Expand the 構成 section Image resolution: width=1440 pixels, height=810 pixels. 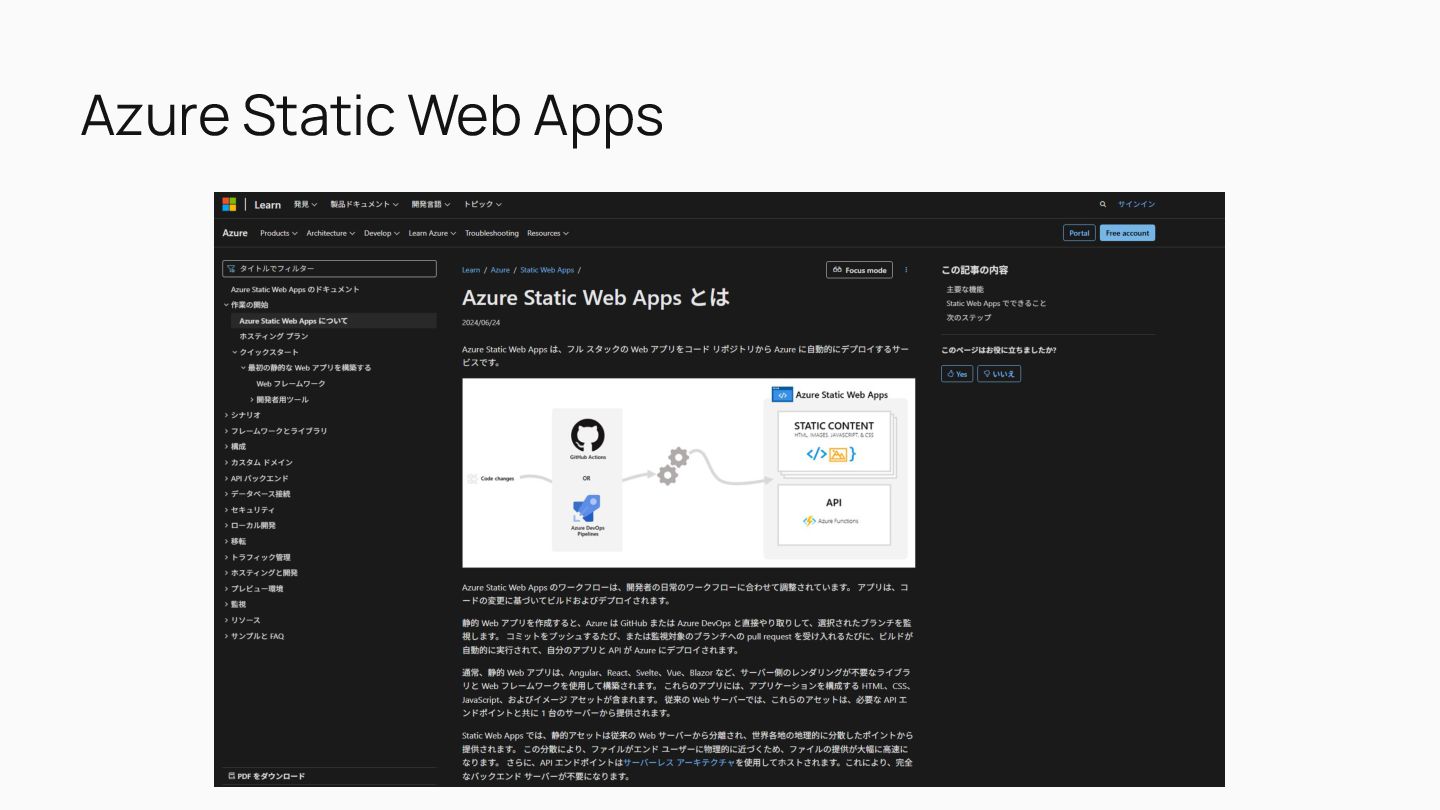click(x=234, y=447)
